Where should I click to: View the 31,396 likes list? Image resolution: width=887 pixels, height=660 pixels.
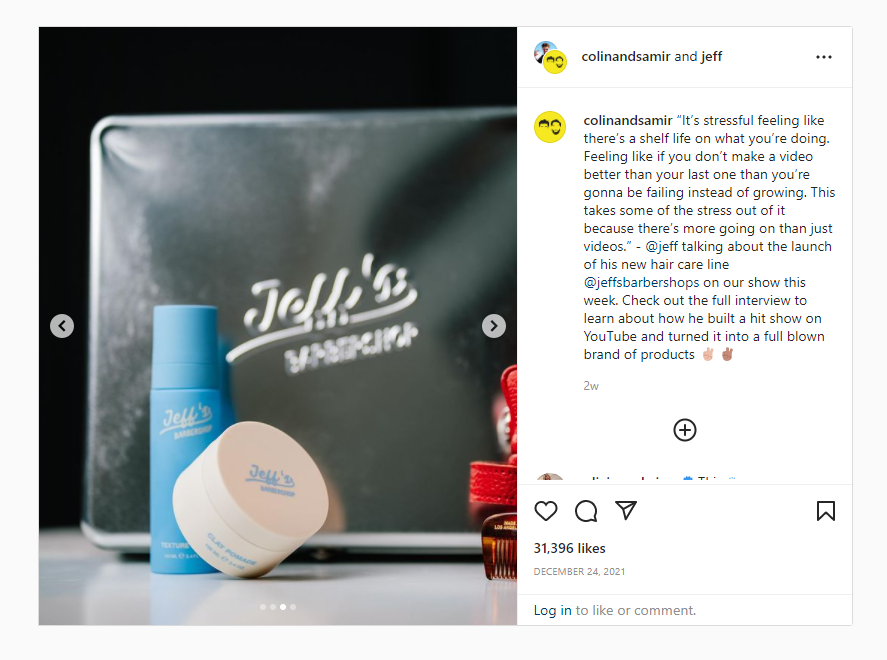(x=569, y=548)
